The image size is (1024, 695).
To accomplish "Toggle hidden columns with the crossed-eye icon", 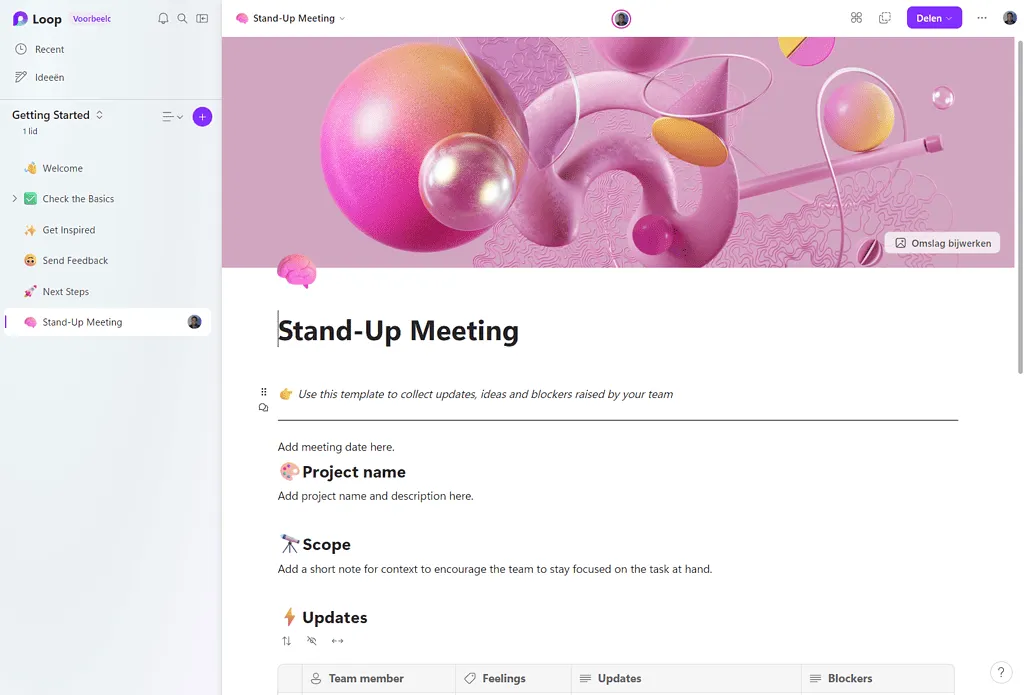I will (312, 641).
